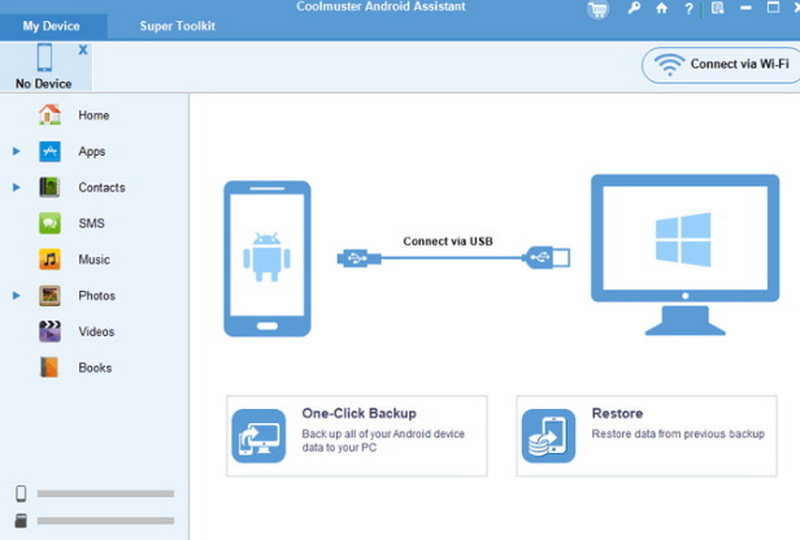Click the Contacts address book icon
The width and height of the screenshot is (800, 540).
49,187
